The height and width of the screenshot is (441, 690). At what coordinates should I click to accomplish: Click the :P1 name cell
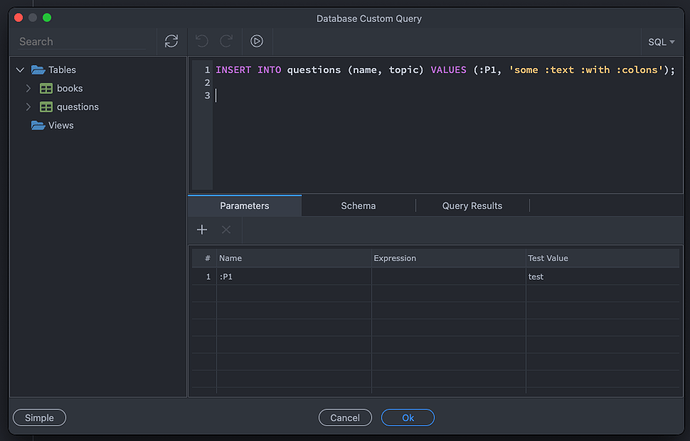(294, 277)
